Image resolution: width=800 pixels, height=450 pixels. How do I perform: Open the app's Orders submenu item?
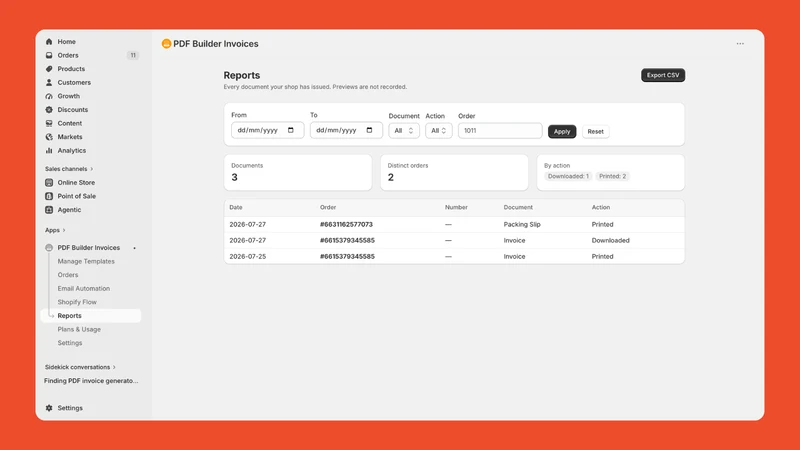[x=68, y=275]
